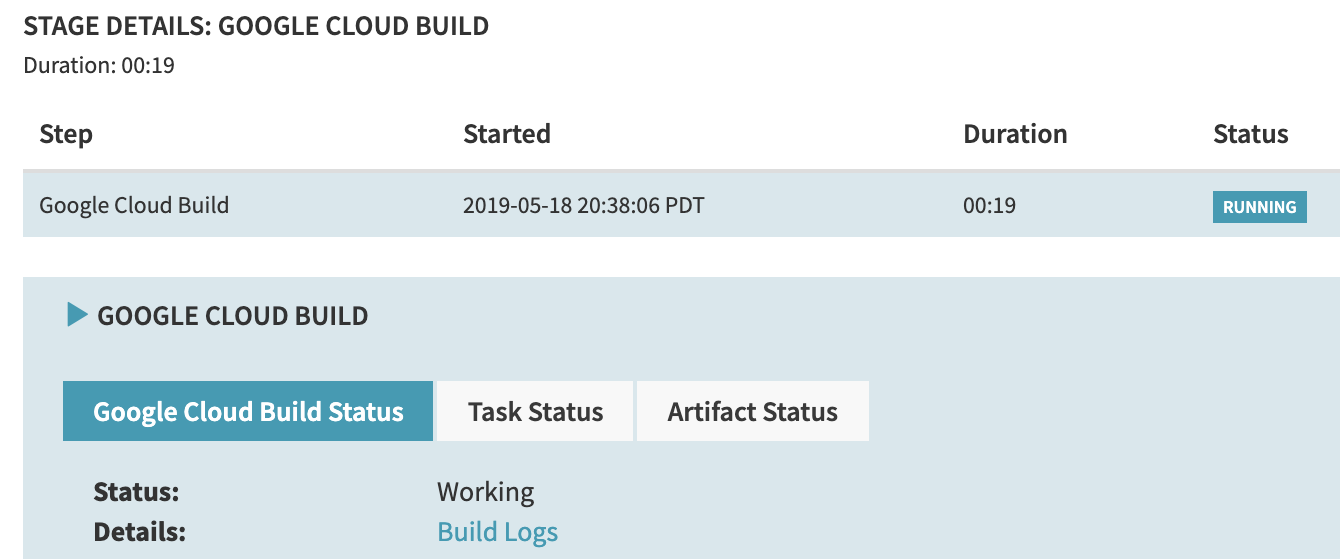
Task: Switch to the Artifact Status tab
Action: [752, 411]
